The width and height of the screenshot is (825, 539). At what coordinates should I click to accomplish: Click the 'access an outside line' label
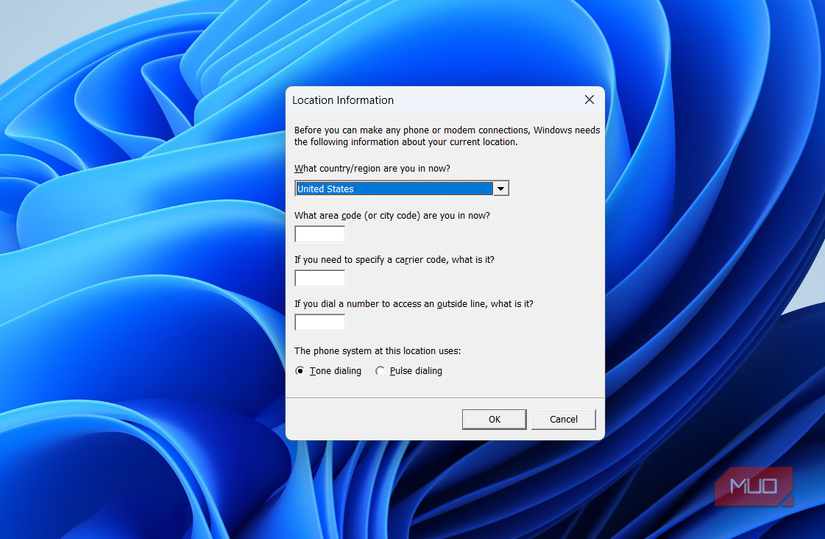[x=414, y=304]
